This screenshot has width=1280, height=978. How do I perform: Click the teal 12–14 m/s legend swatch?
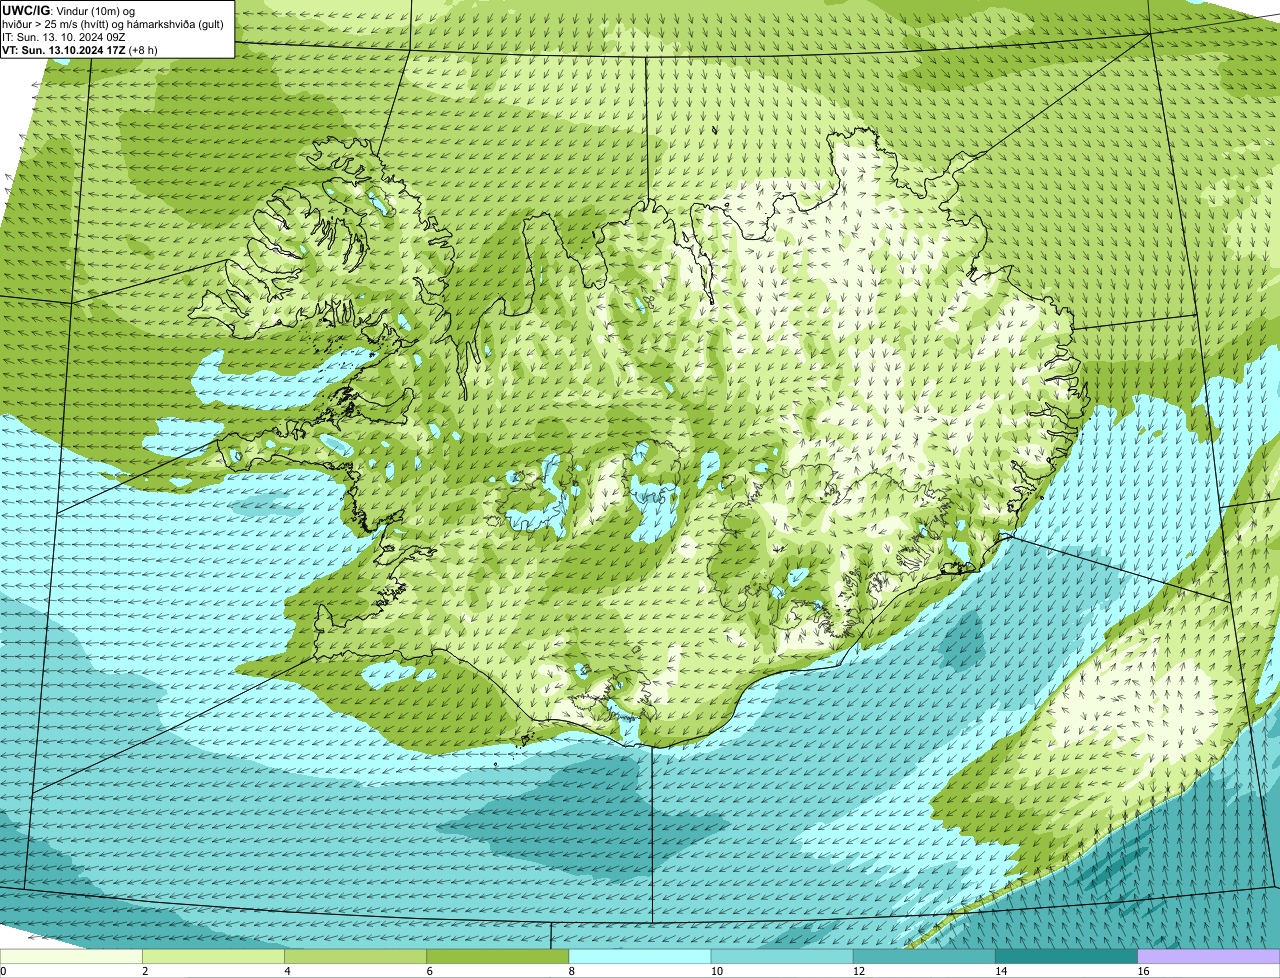924,956
